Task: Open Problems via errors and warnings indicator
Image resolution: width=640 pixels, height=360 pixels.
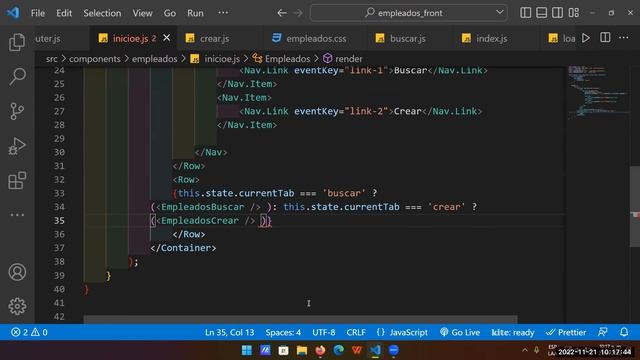Action: [29, 332]
